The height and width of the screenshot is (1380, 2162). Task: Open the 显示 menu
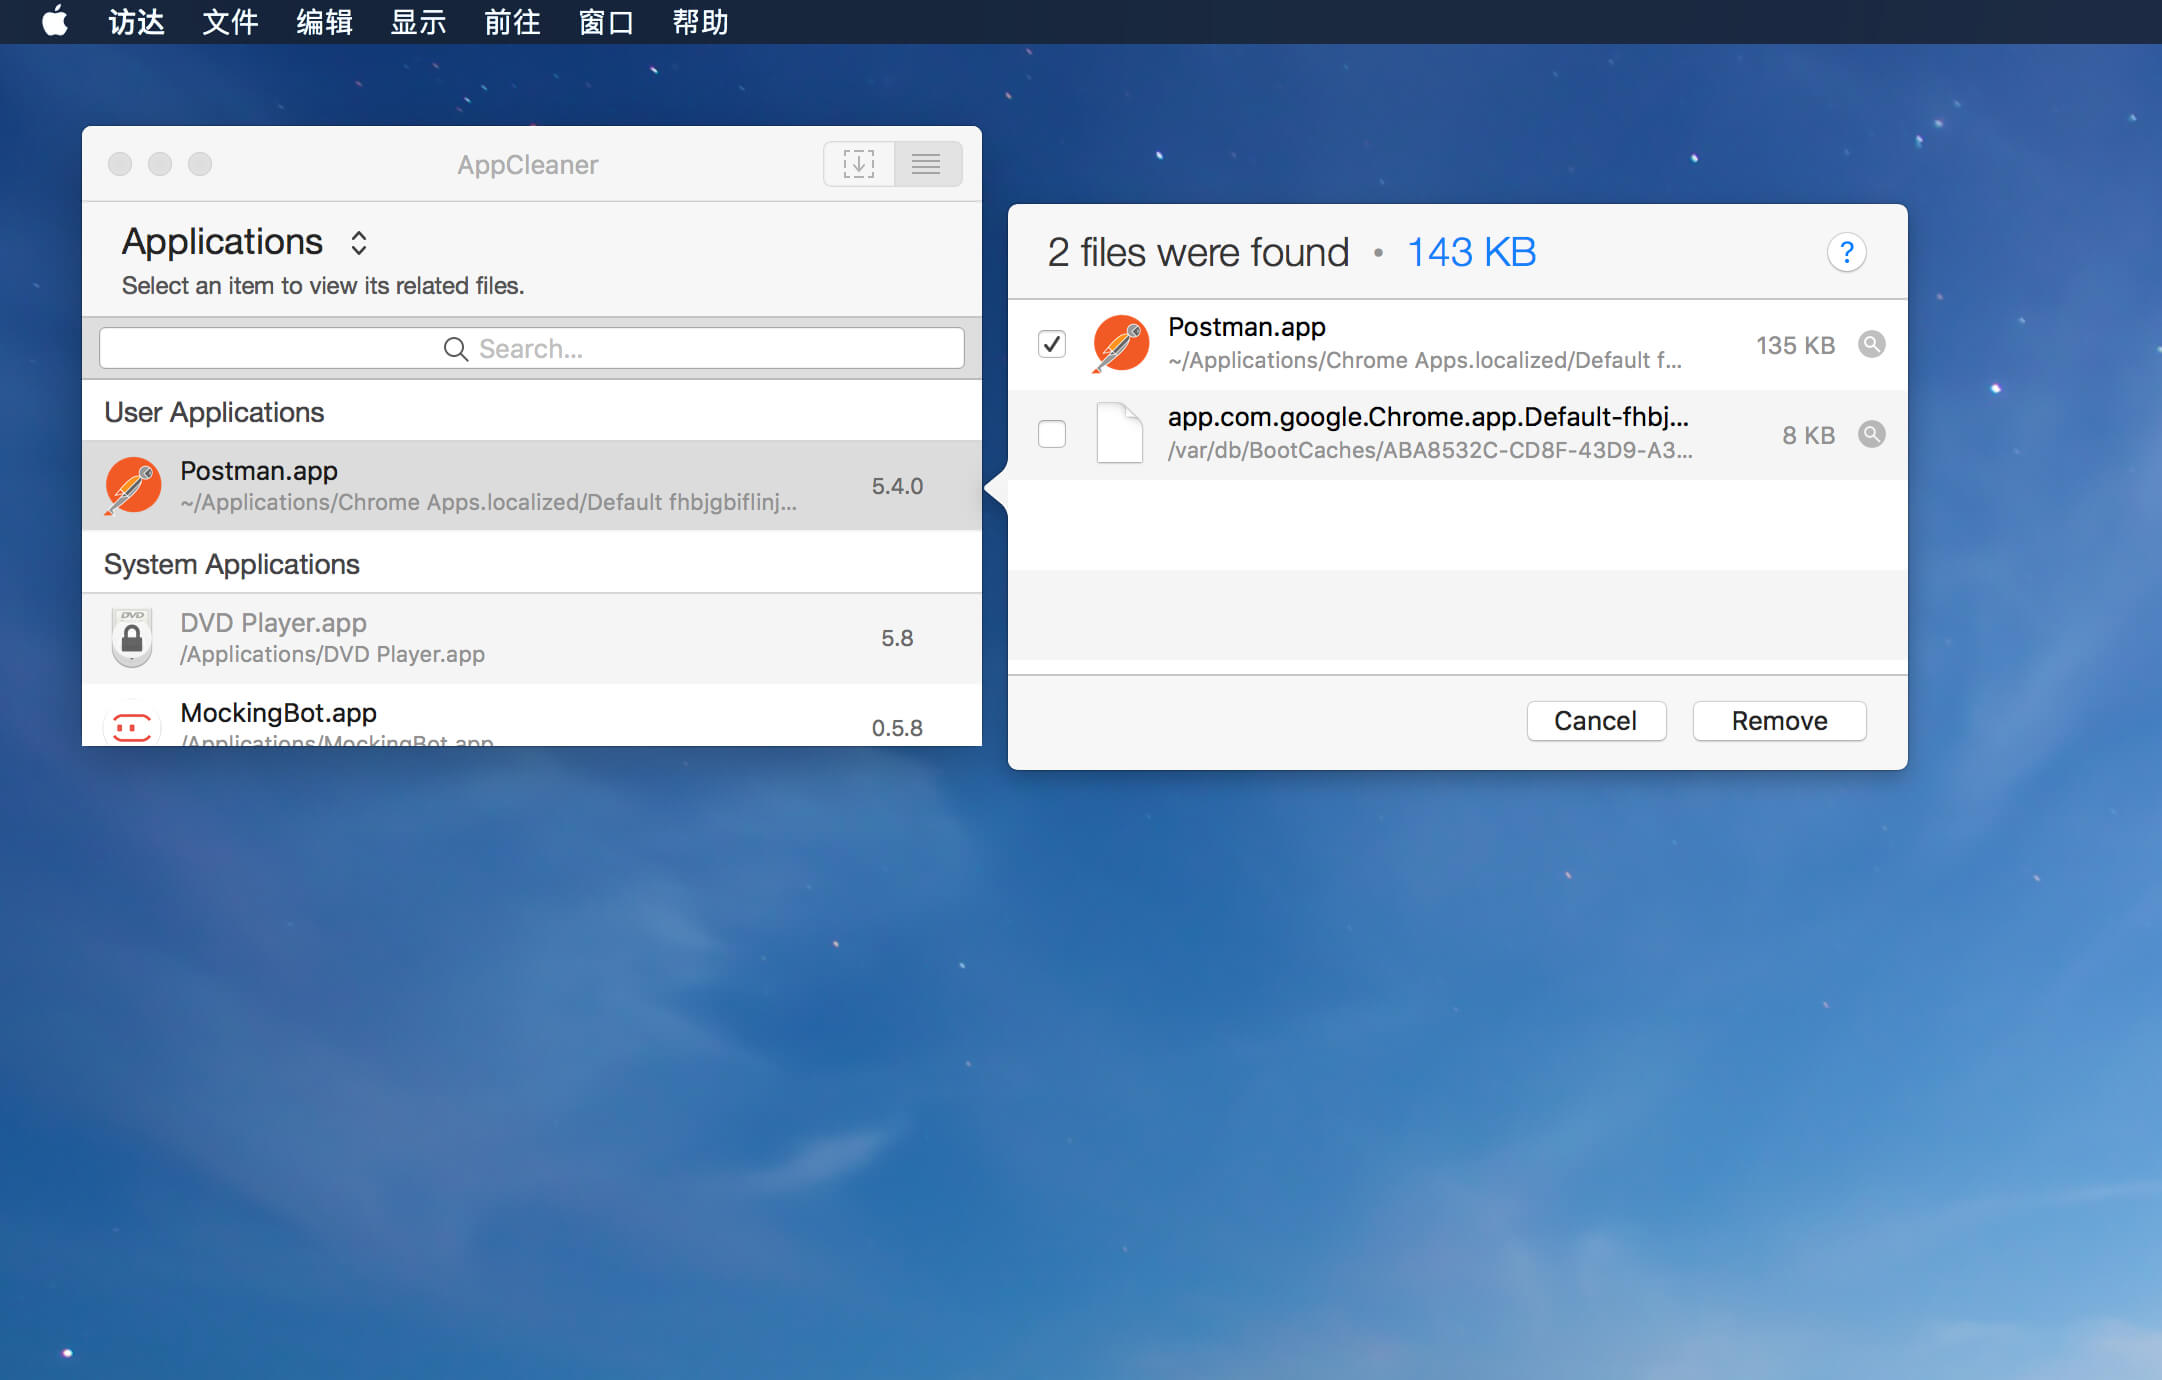418,22
